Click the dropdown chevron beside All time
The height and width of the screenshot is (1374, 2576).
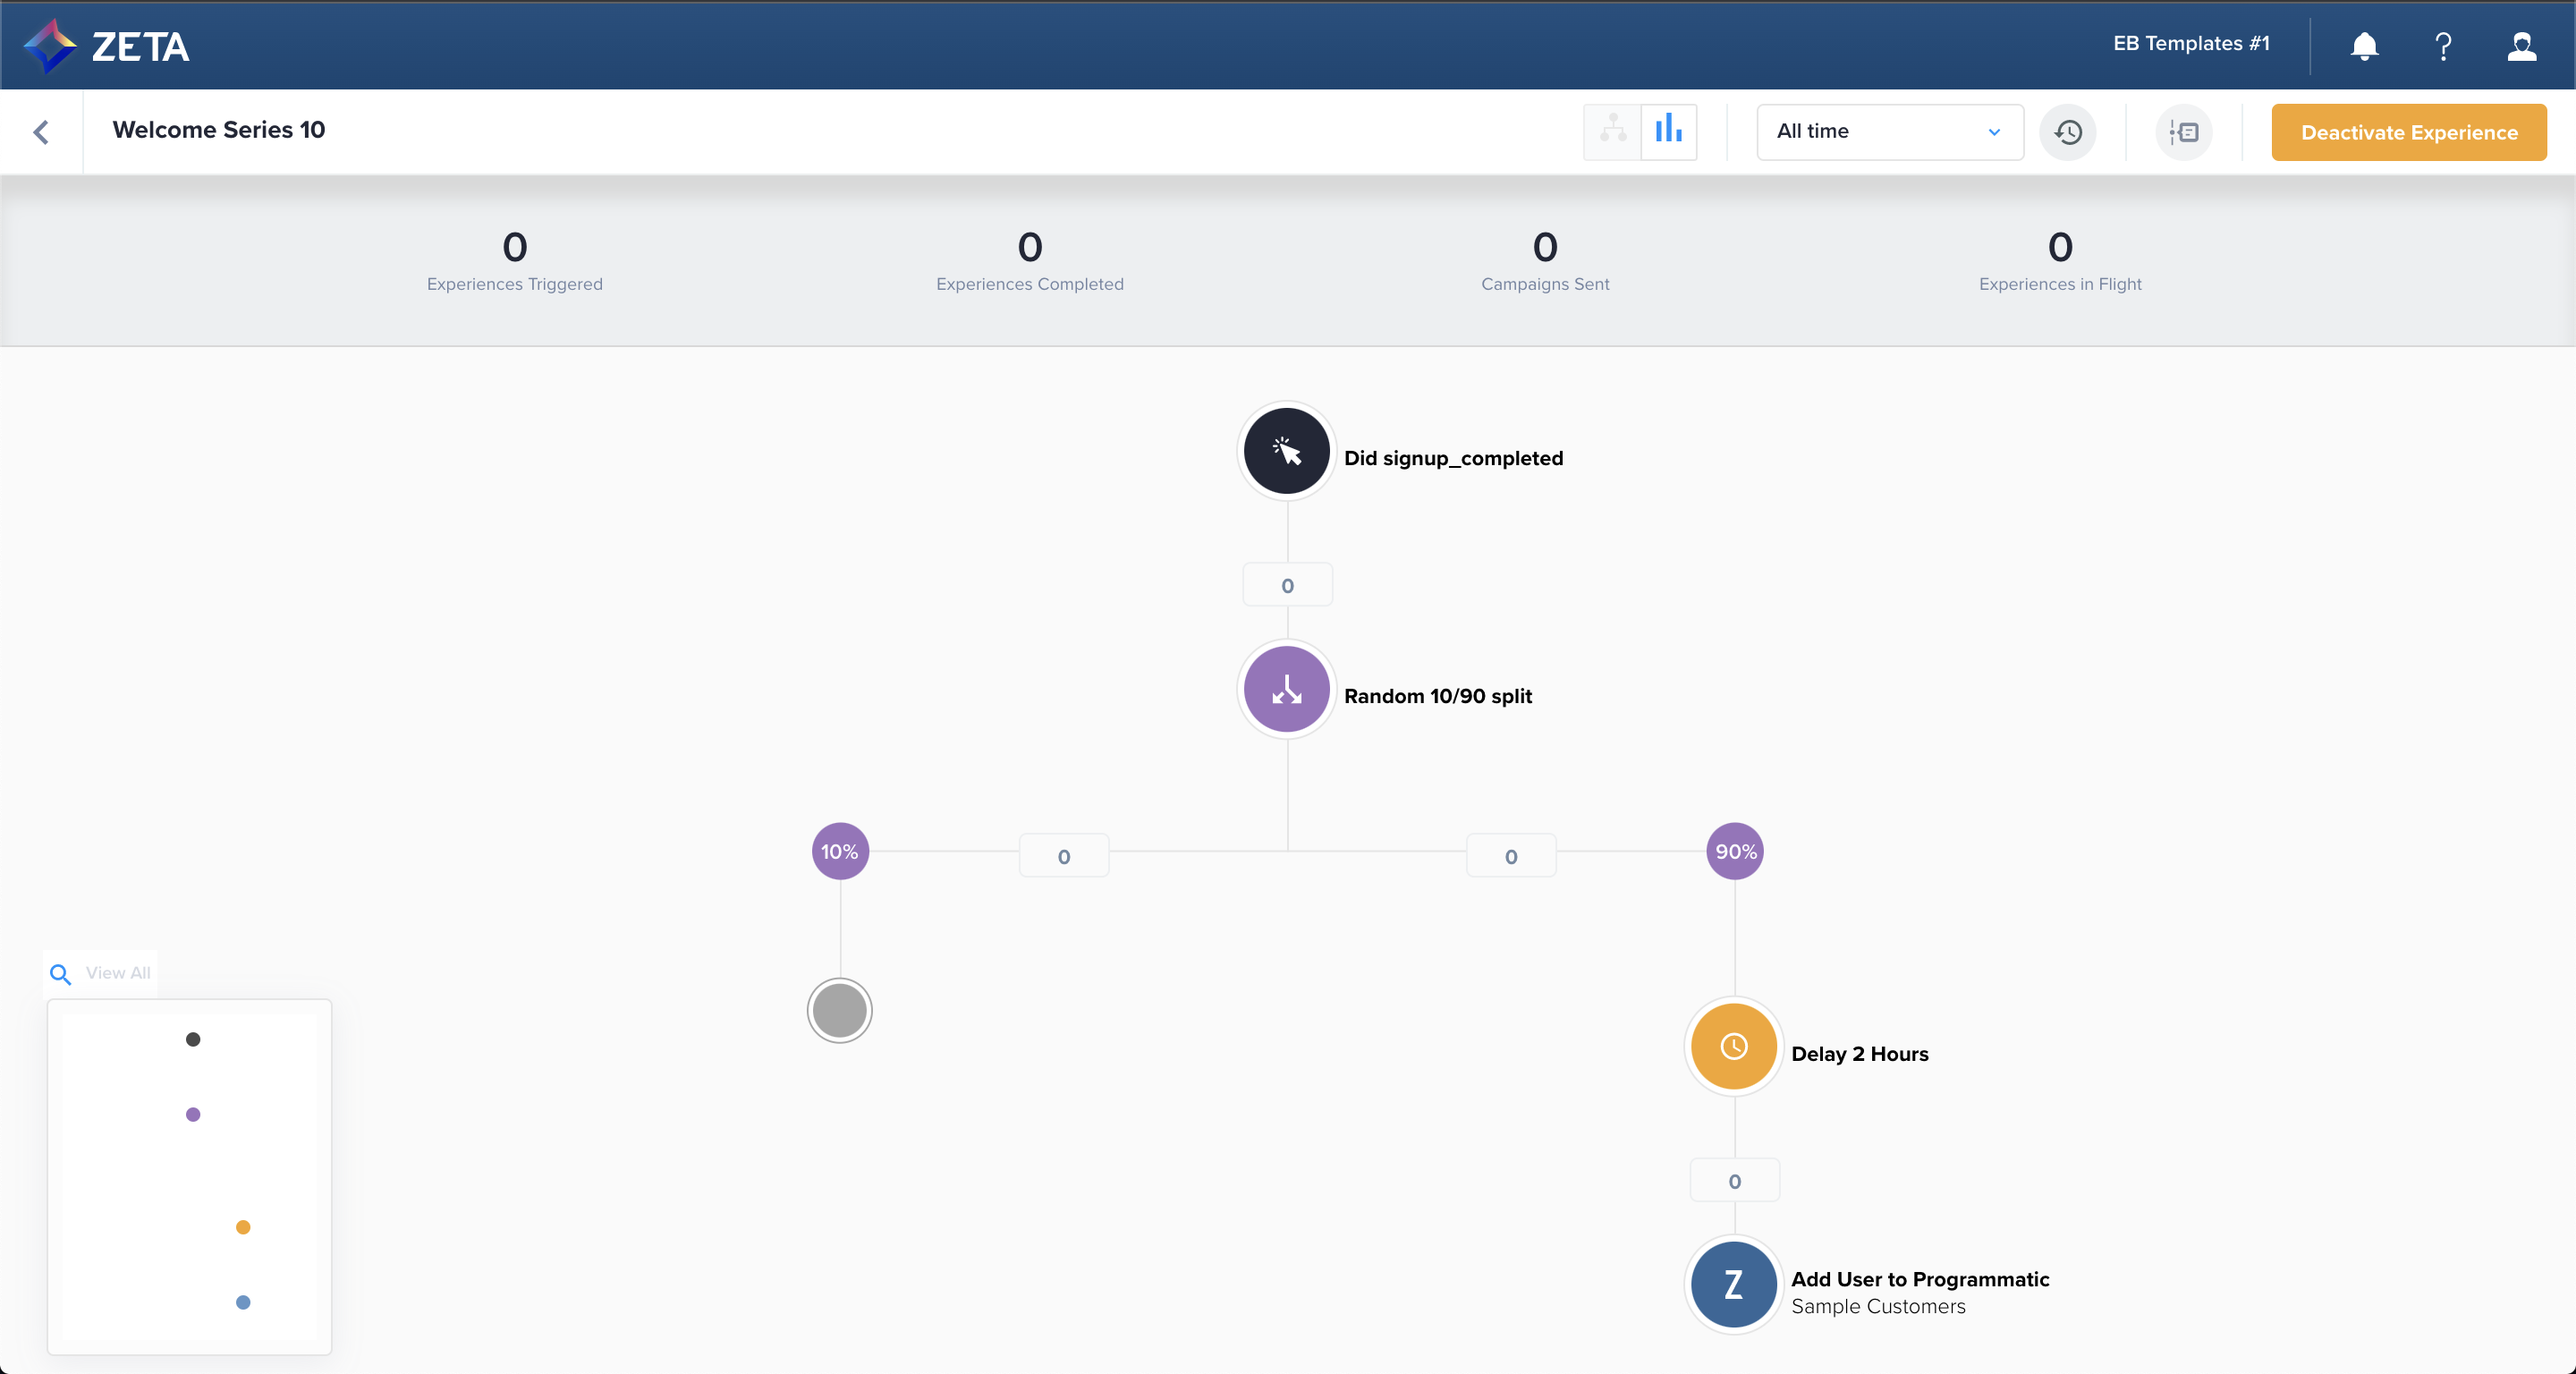[x=1994, y=132]
